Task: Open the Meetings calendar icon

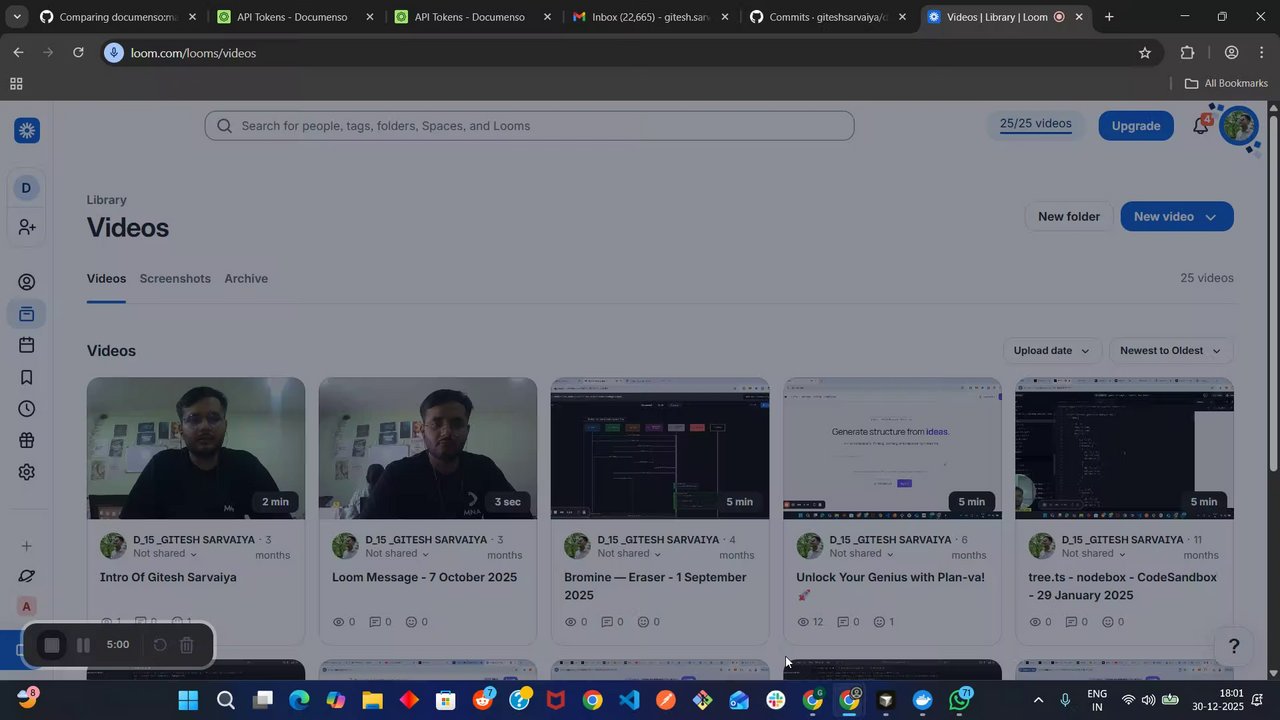Action: coord(27,346)
